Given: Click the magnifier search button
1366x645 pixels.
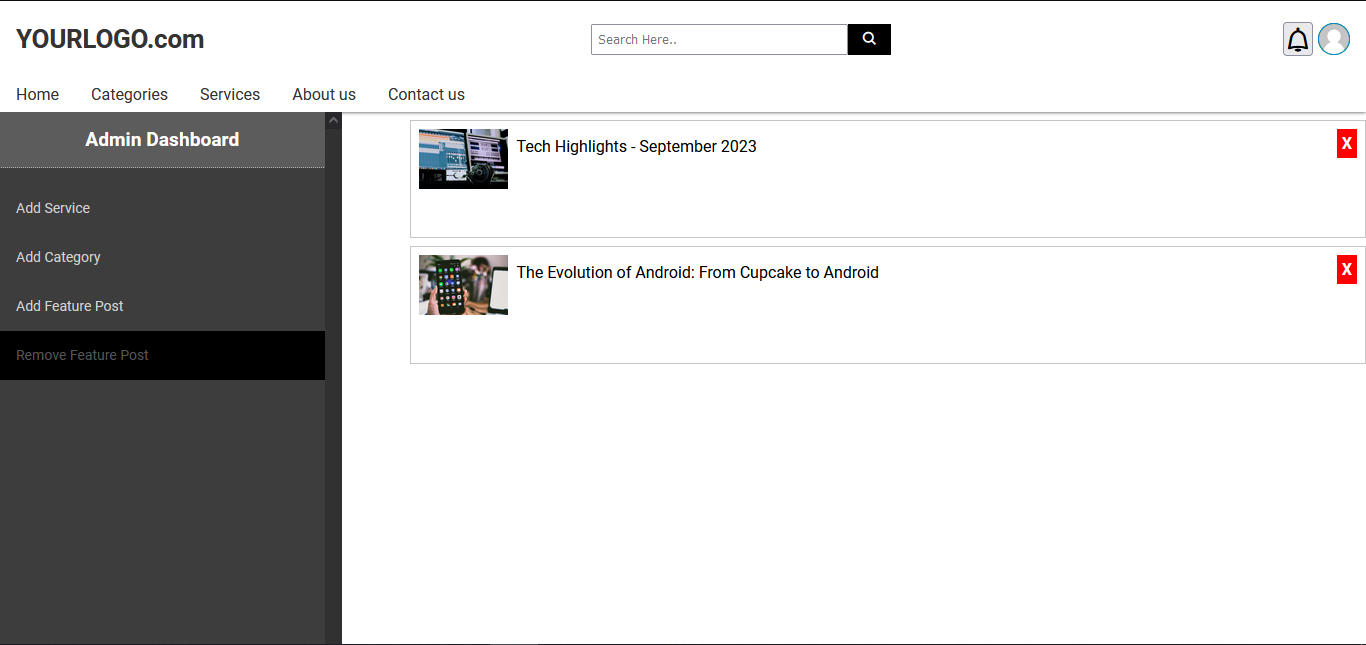Looking at the screenshot, I should [x=869, y=39].
